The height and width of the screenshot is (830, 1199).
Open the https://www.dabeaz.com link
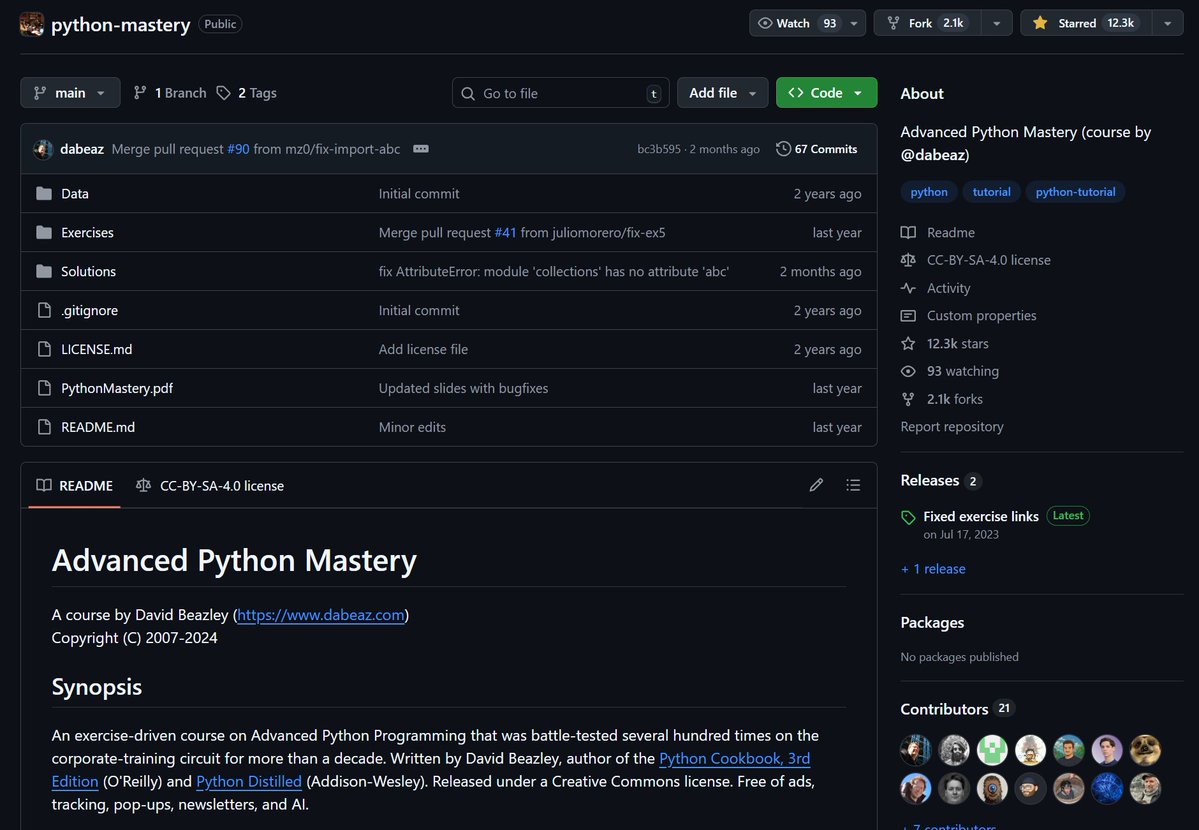320,615
